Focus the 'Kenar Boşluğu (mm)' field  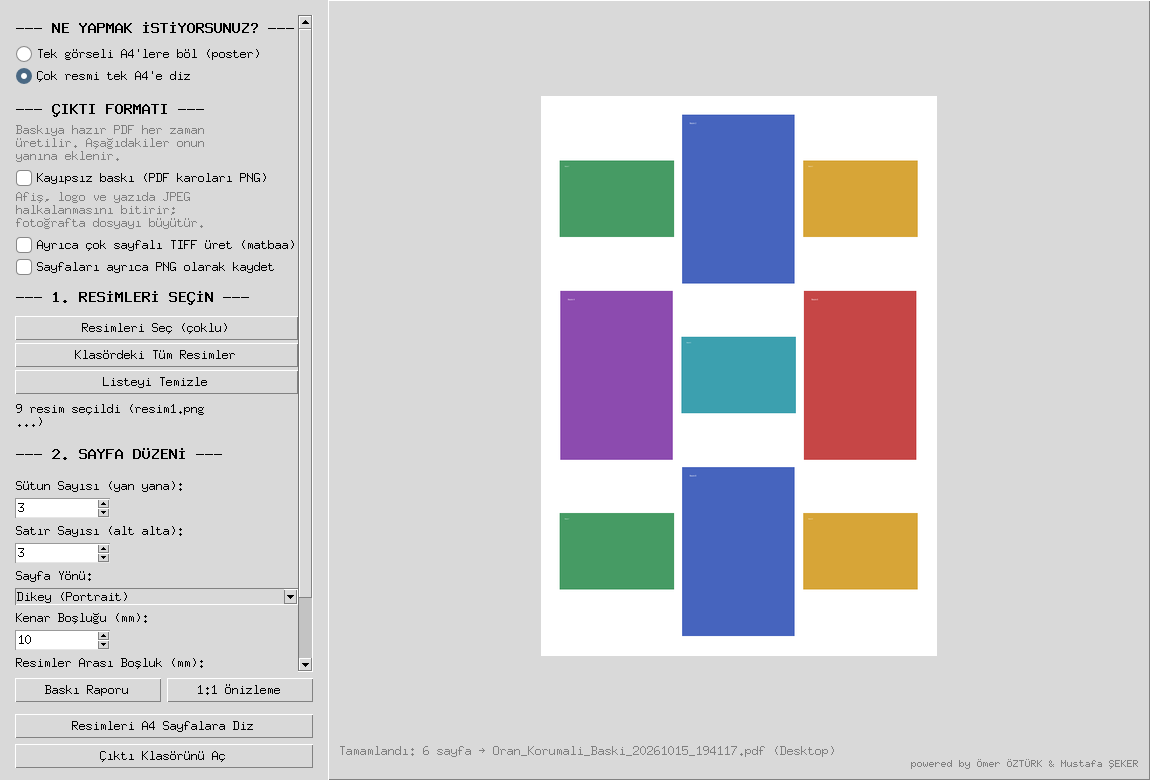point(56,640)
